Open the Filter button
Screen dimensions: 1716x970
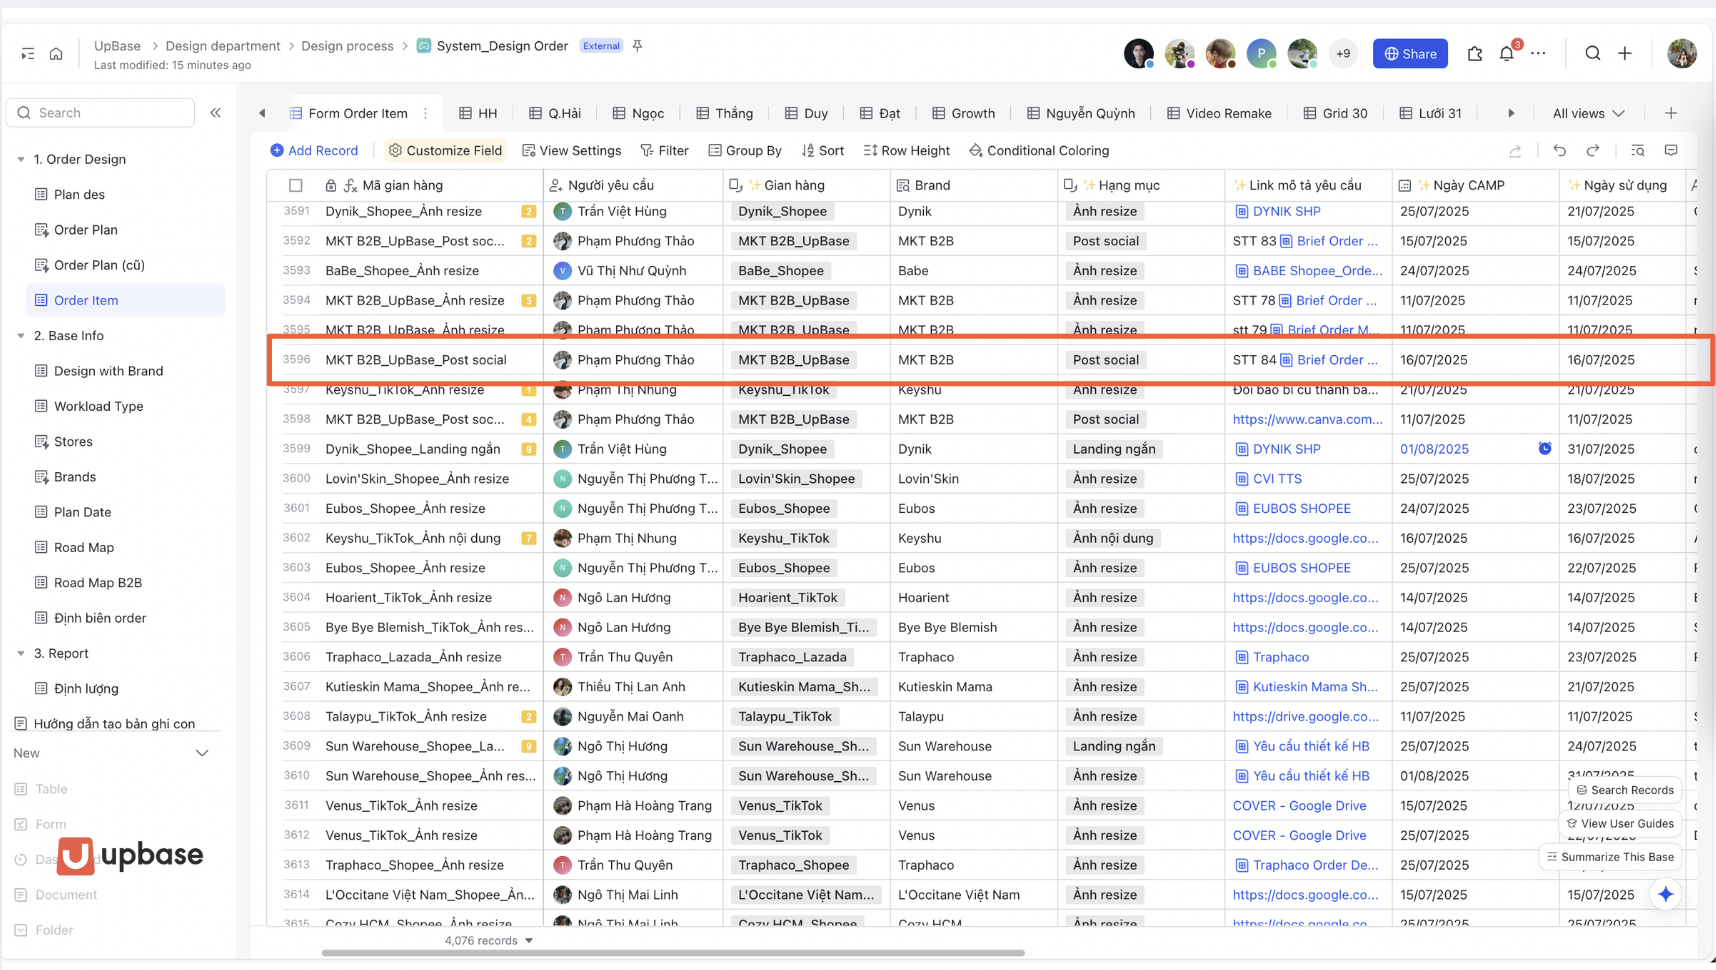click(x=665, y=151)
